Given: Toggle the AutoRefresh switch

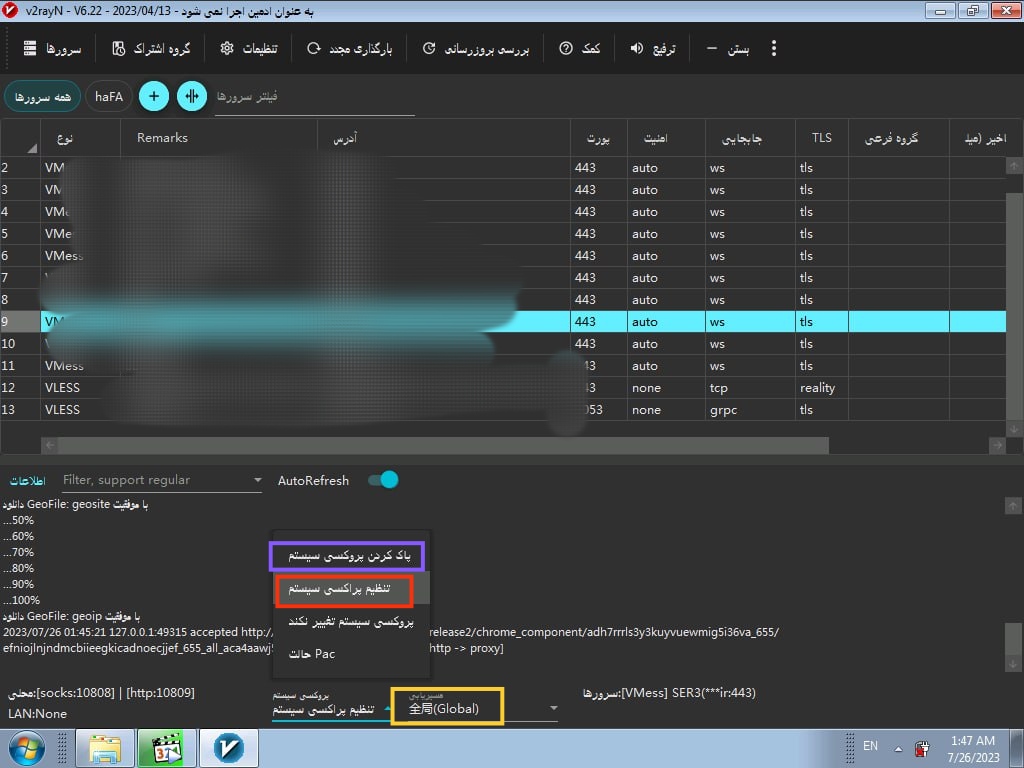Looking at the screenshot, I should pos(383,480).
